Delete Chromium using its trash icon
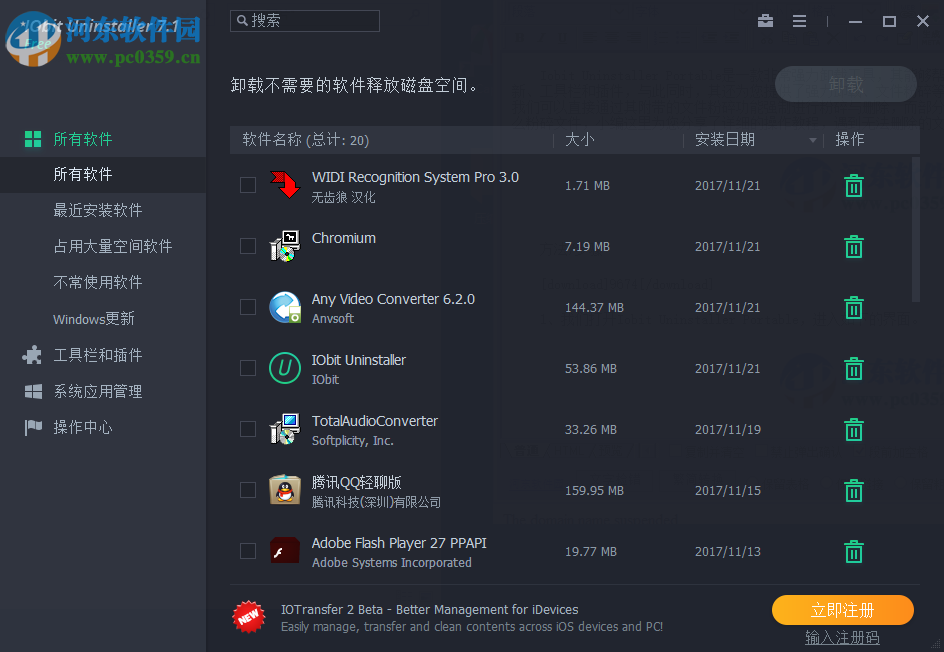This screenshot has width=944, height=652. [853, 246]
